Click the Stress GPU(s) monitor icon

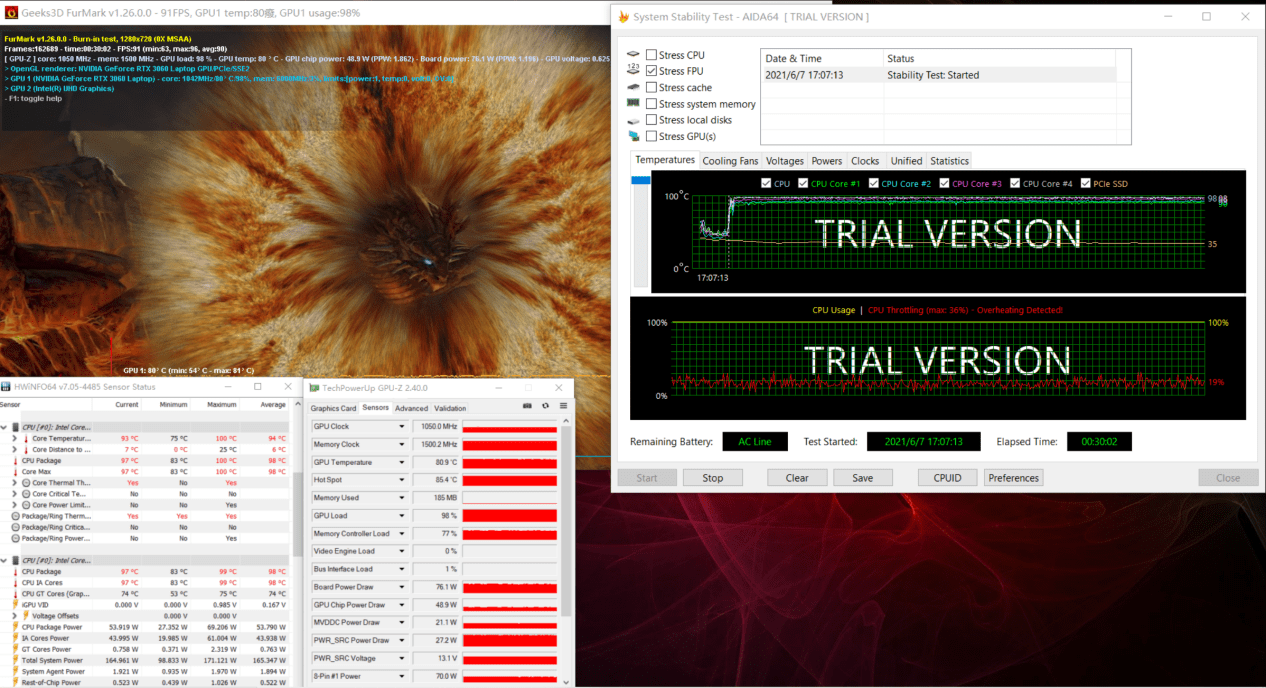point(633,136)
